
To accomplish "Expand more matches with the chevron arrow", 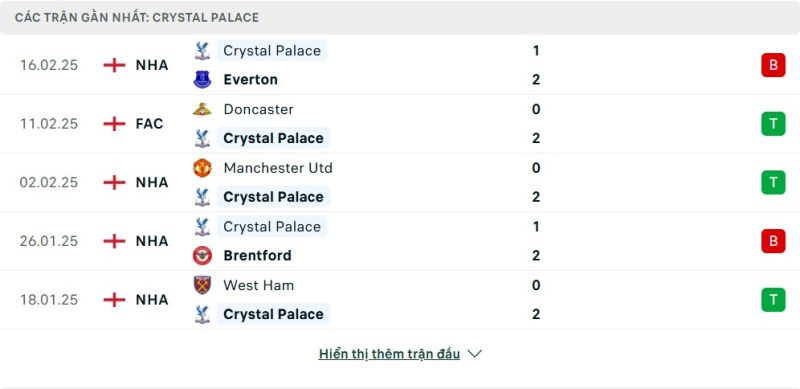I will (474, 354).
